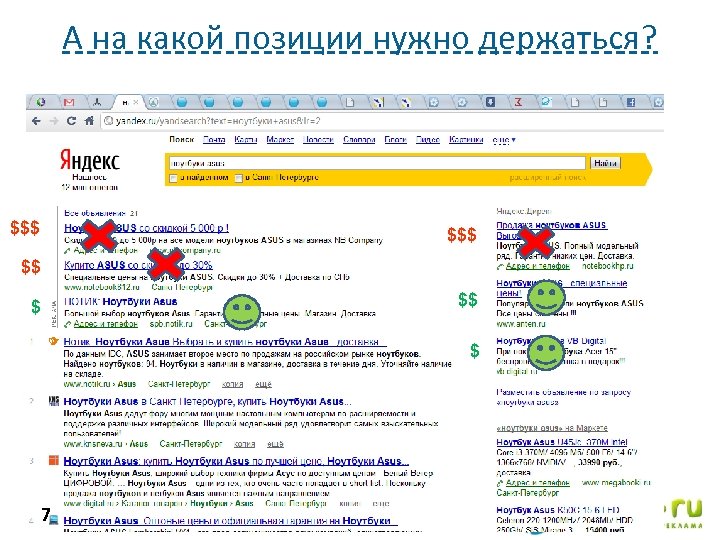Click favicon of first result Нотик

point(54,341)
